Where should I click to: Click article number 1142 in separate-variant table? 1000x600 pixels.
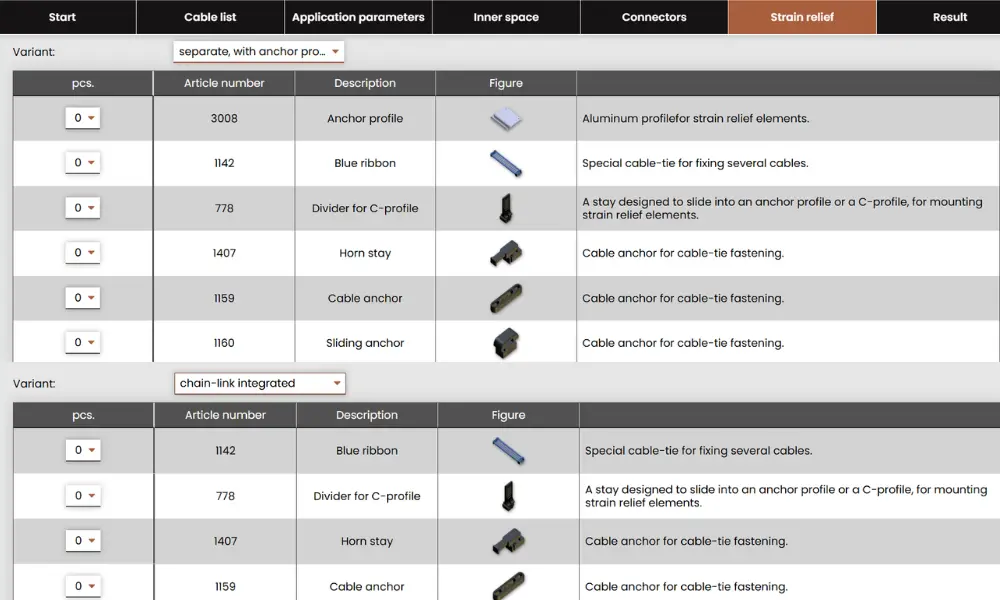point(224,163)
